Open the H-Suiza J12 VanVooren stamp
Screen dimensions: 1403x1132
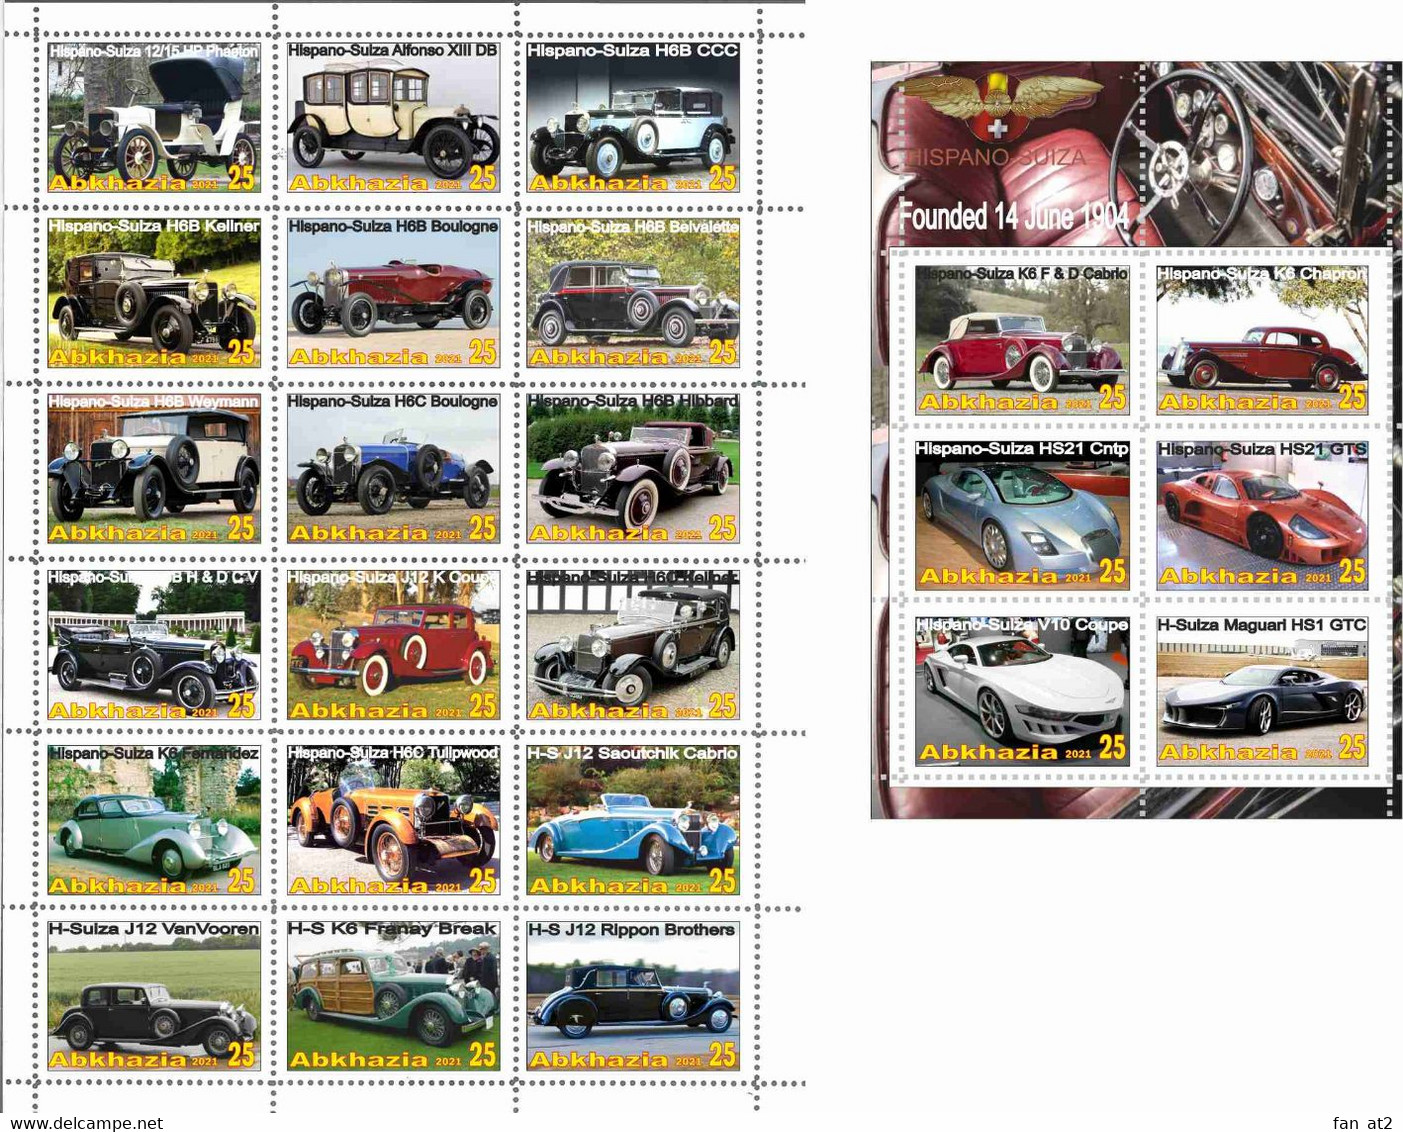coord(154,996)
